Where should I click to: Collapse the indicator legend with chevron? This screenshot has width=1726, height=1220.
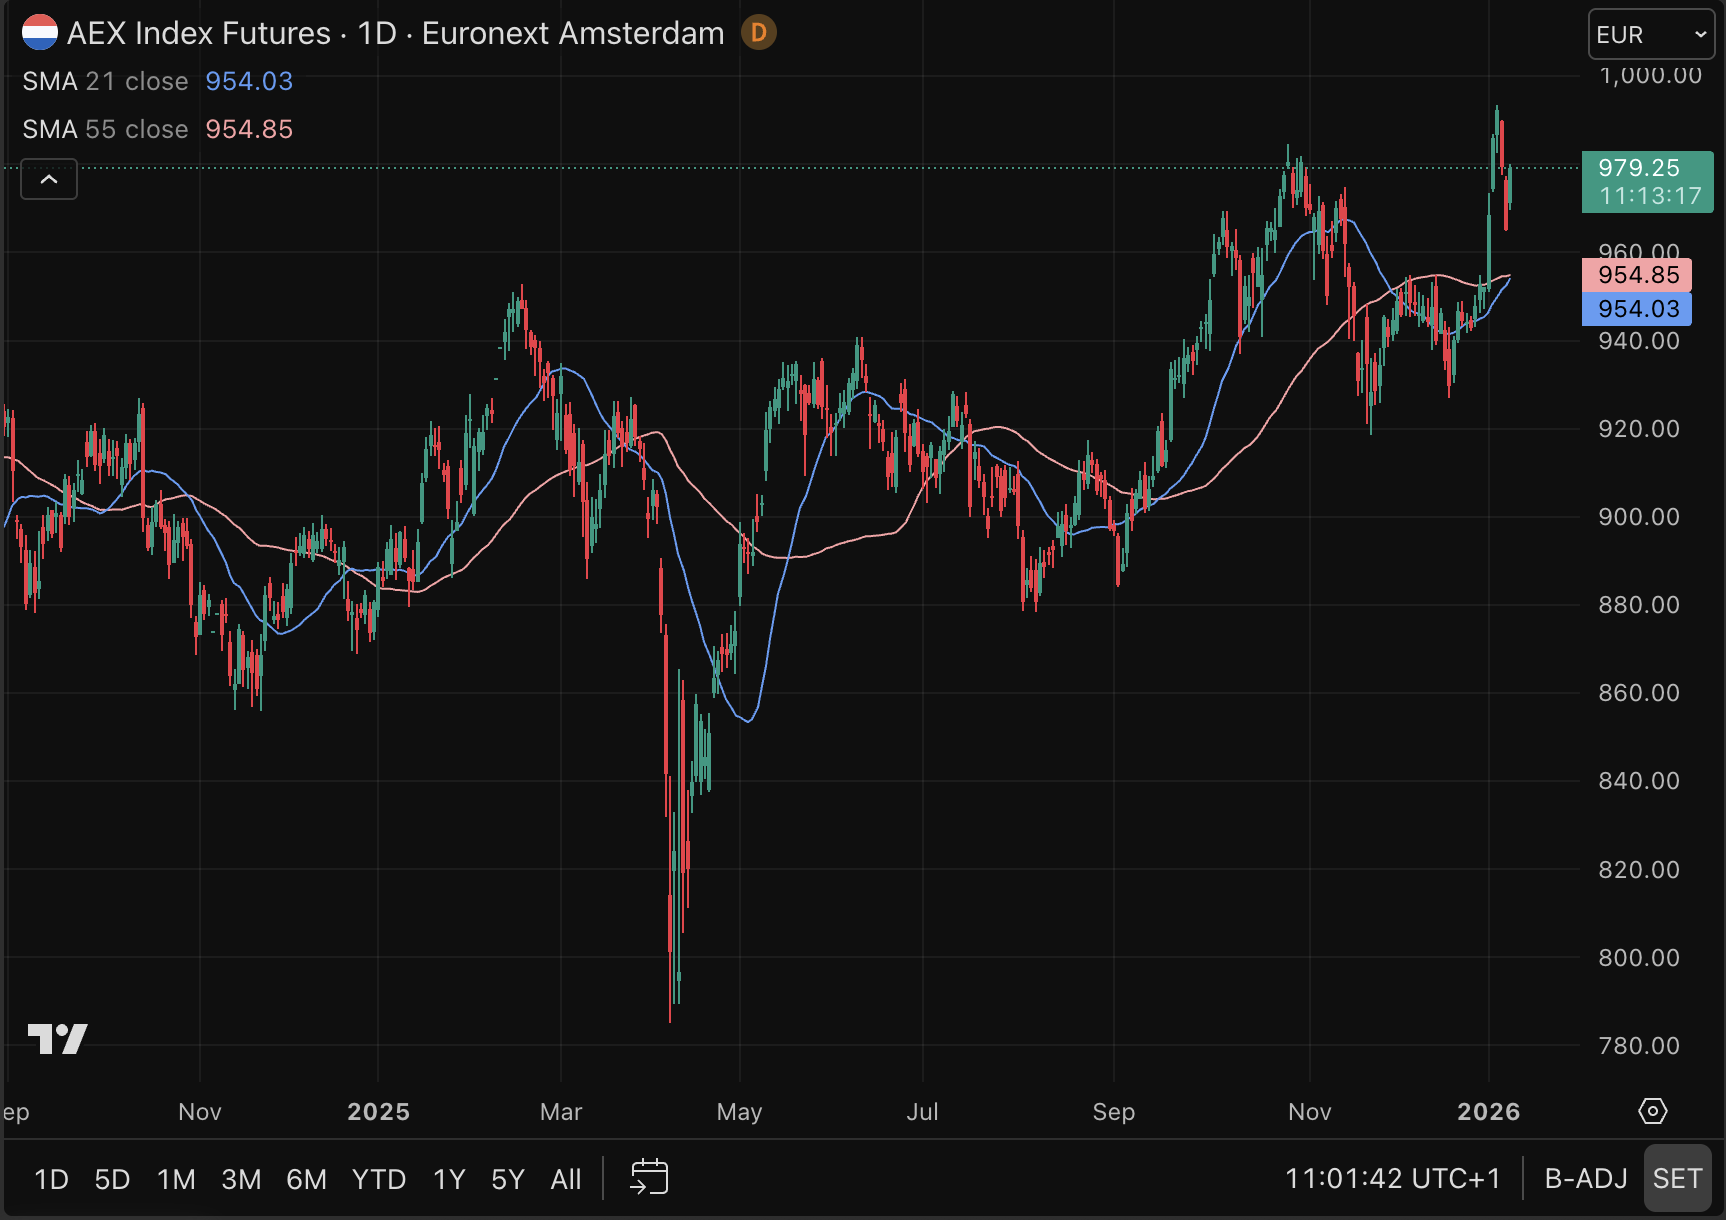[49, 180]
